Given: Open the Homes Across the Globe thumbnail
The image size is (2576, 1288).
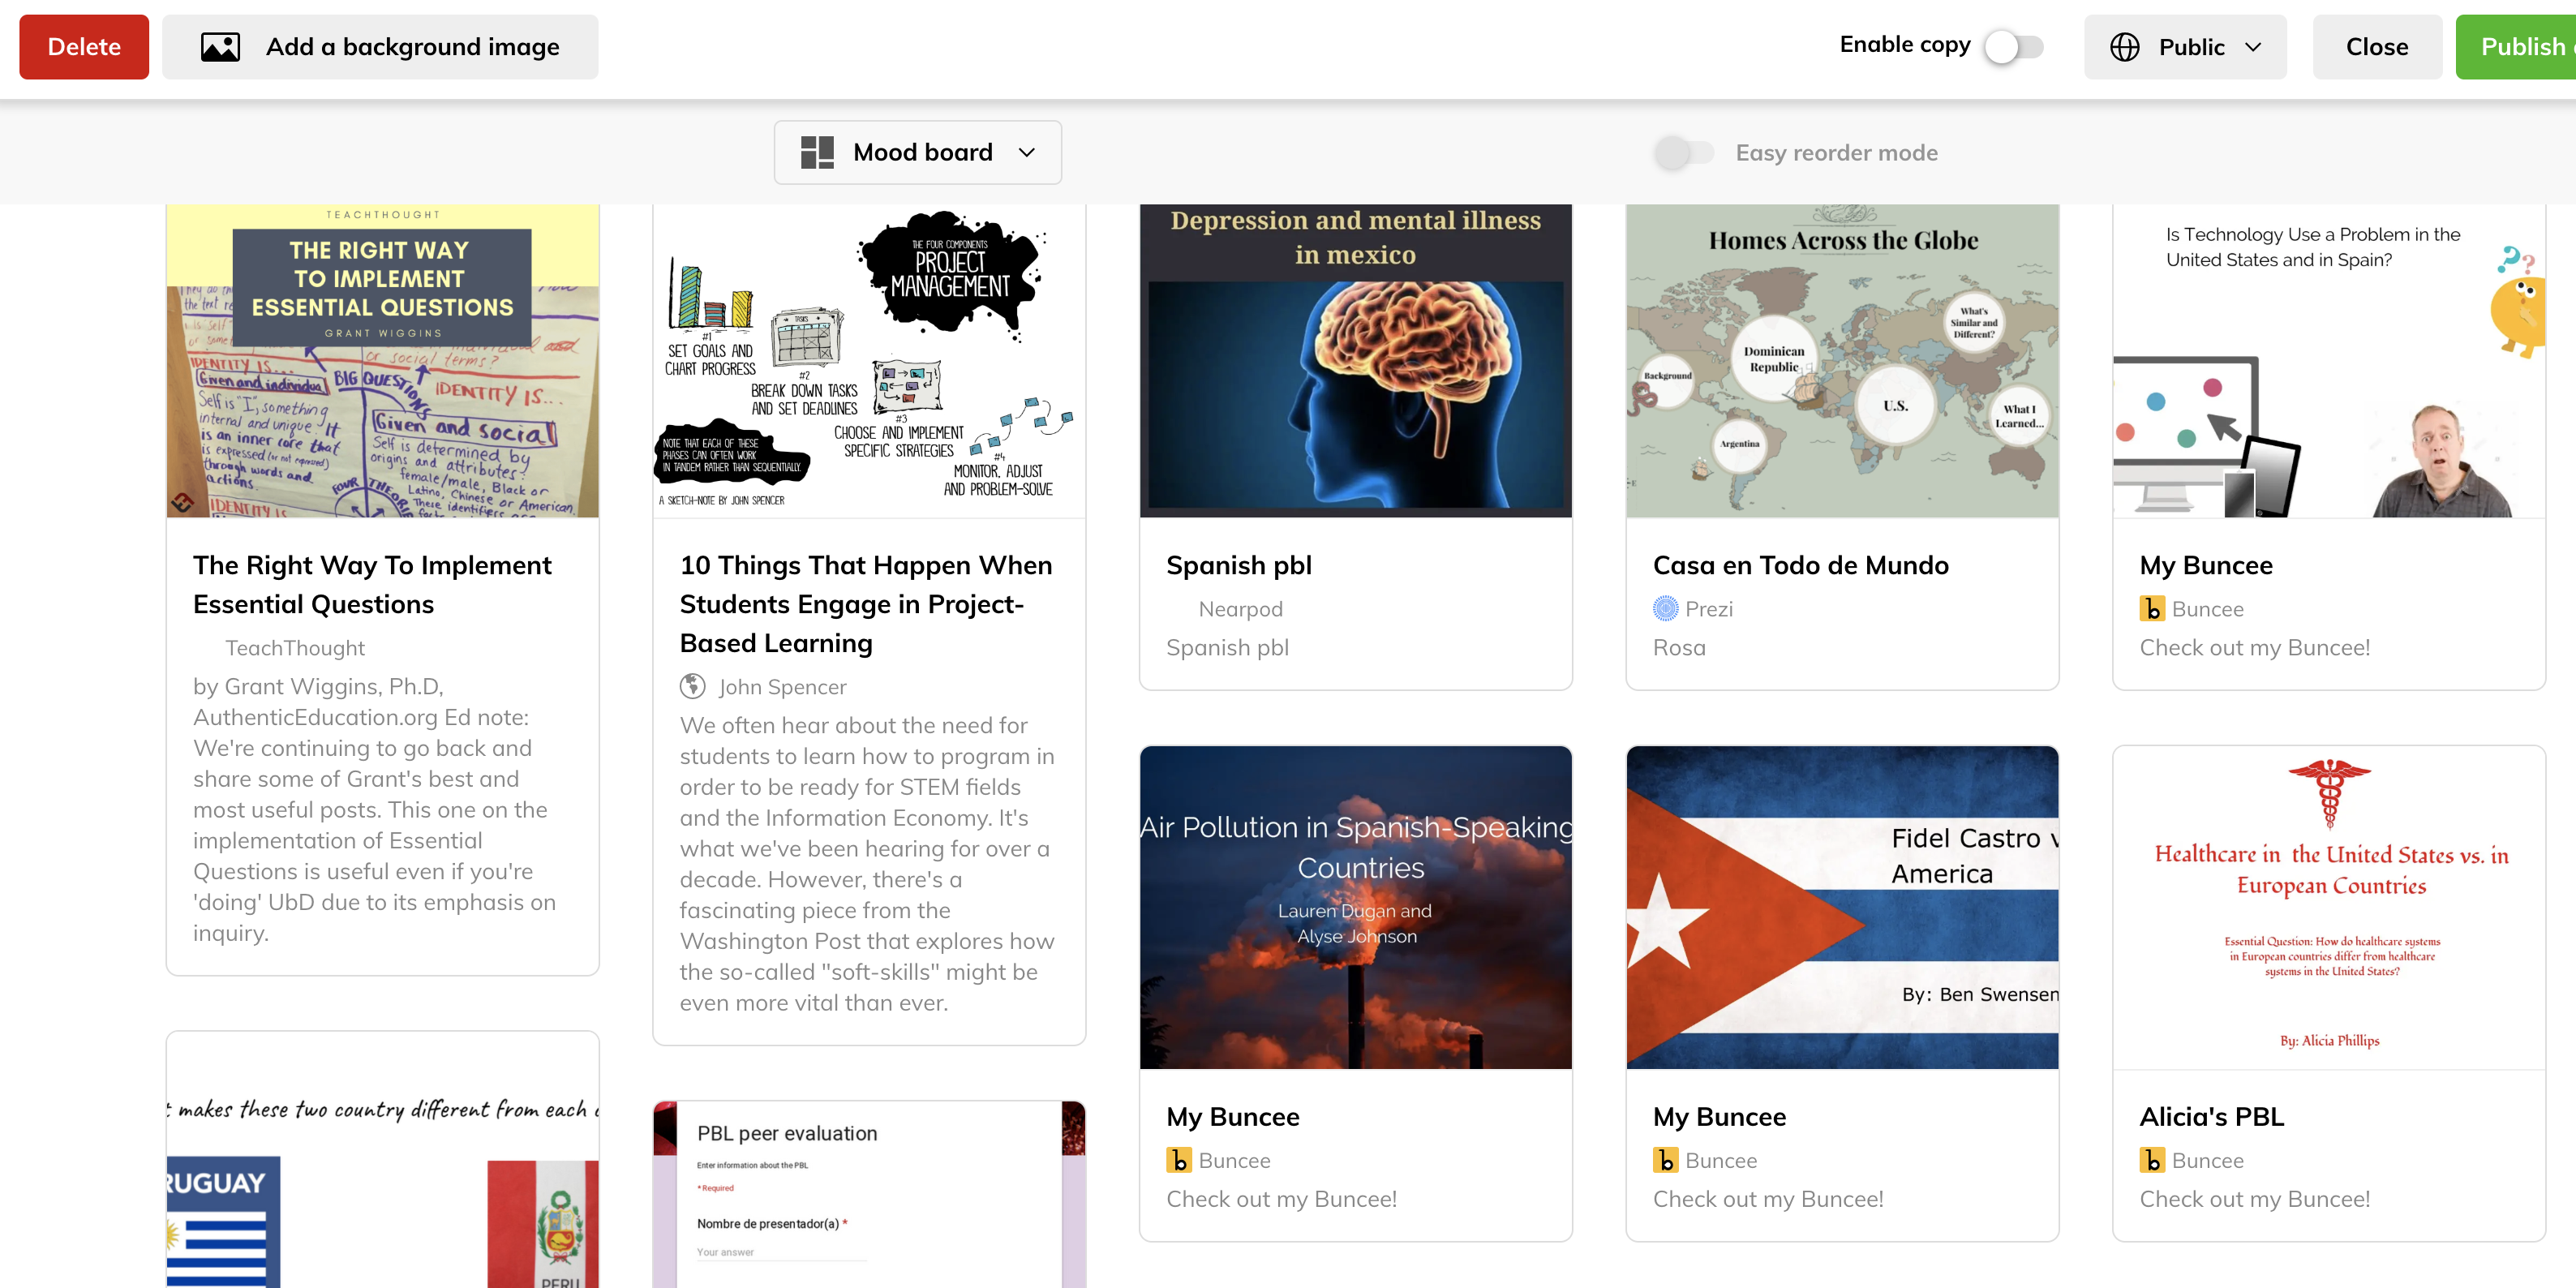Looking at the screenshot, I should (x=1841, y=360).
